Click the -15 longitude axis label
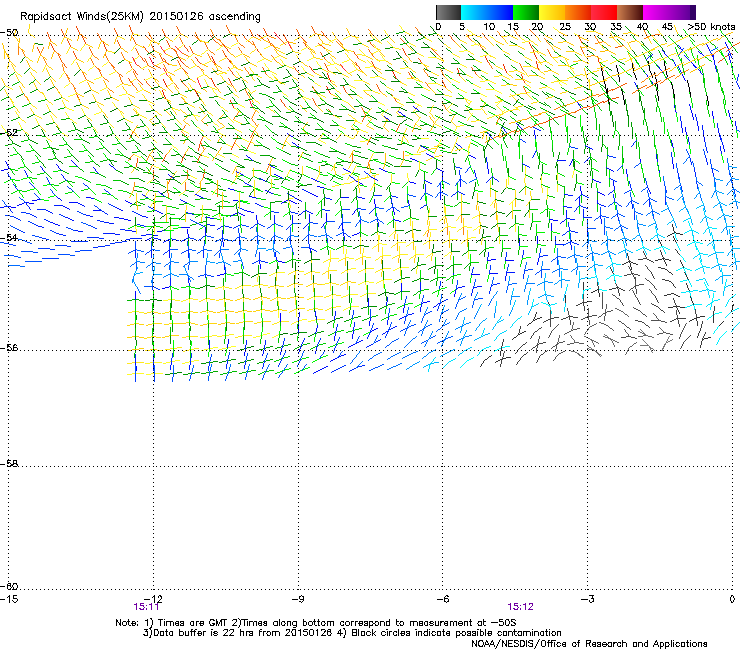This screenshot has width=740, height=650. (8, 599)
